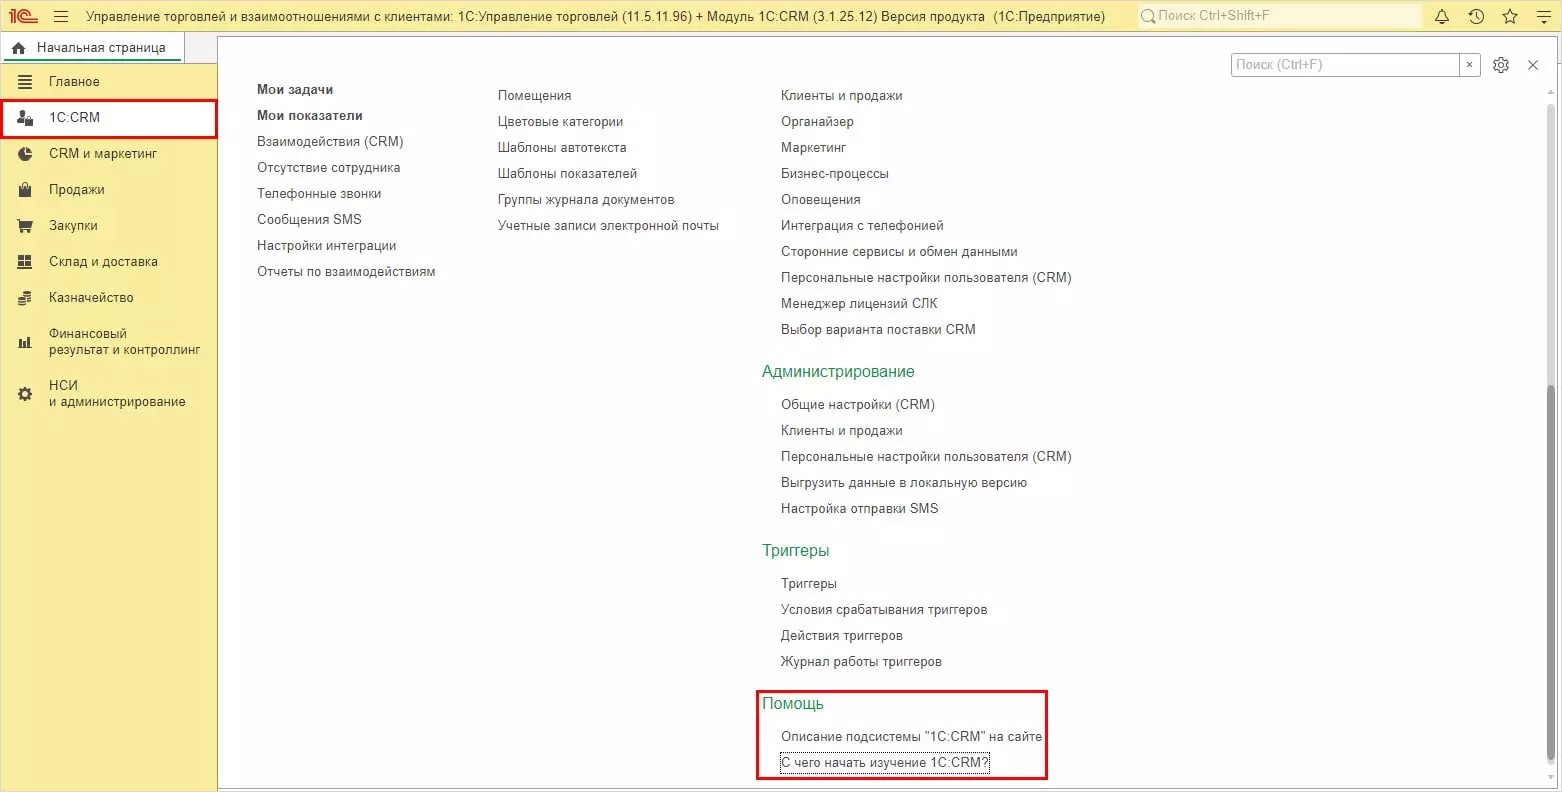Open Помещения
This screenshot has height=792, width=1562.
click(x=535, y=96)
